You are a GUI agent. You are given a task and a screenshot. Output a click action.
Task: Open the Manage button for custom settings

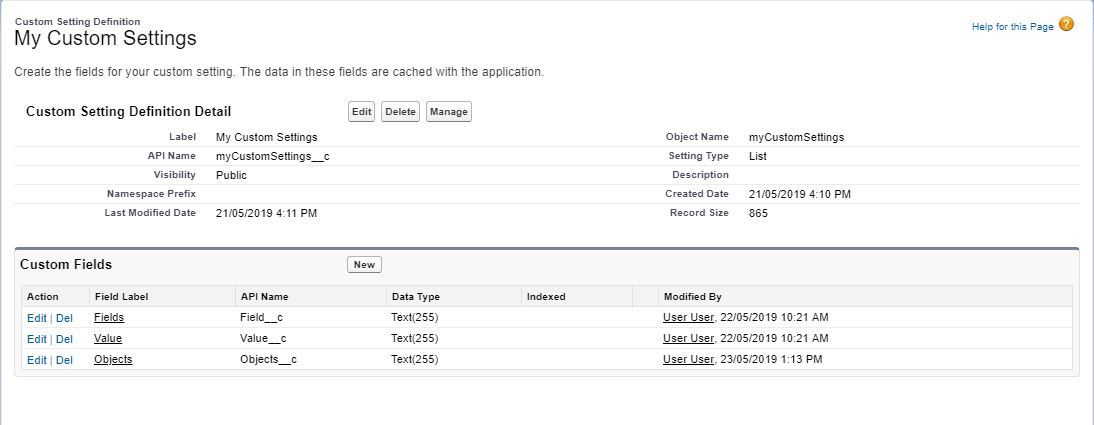(x=448, y=112)
